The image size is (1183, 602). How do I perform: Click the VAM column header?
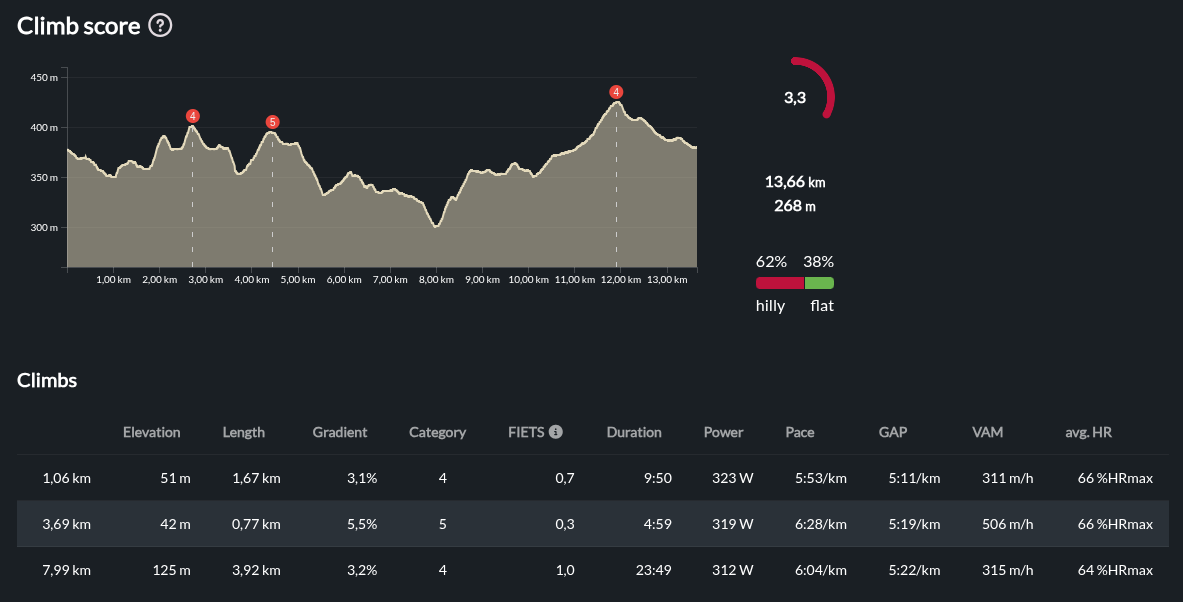(x=987, y=432)
